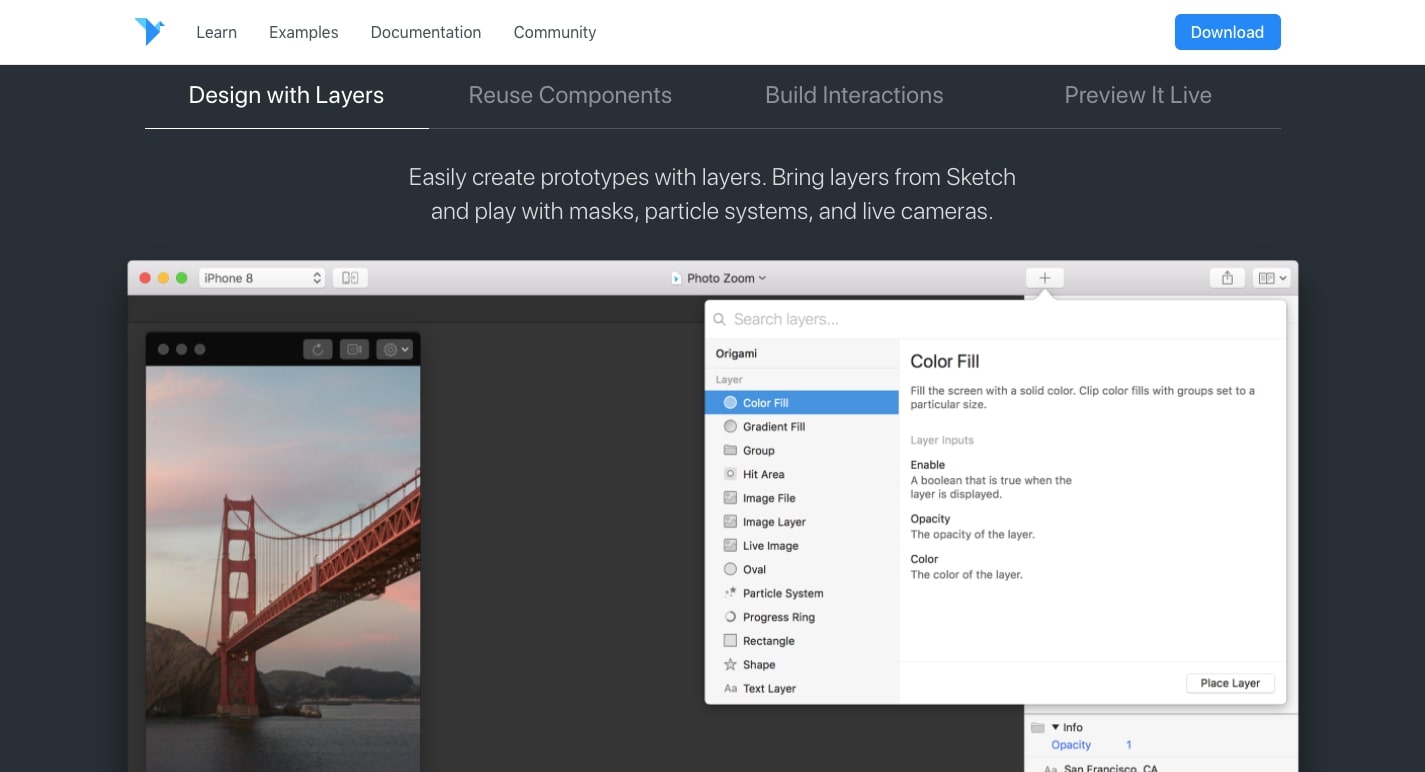The height and width of the screenshot is (772, 1425).
Task: Open the viewer gear settings dropdown
Action: [395, 349]
